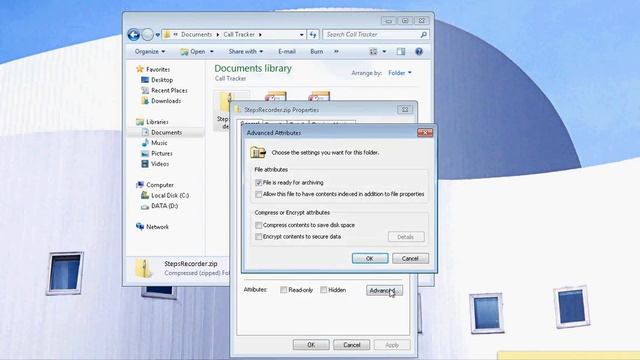Click OK in StepsRecorder.zip Properties
640x360 pixels.
tap(311, 345)
